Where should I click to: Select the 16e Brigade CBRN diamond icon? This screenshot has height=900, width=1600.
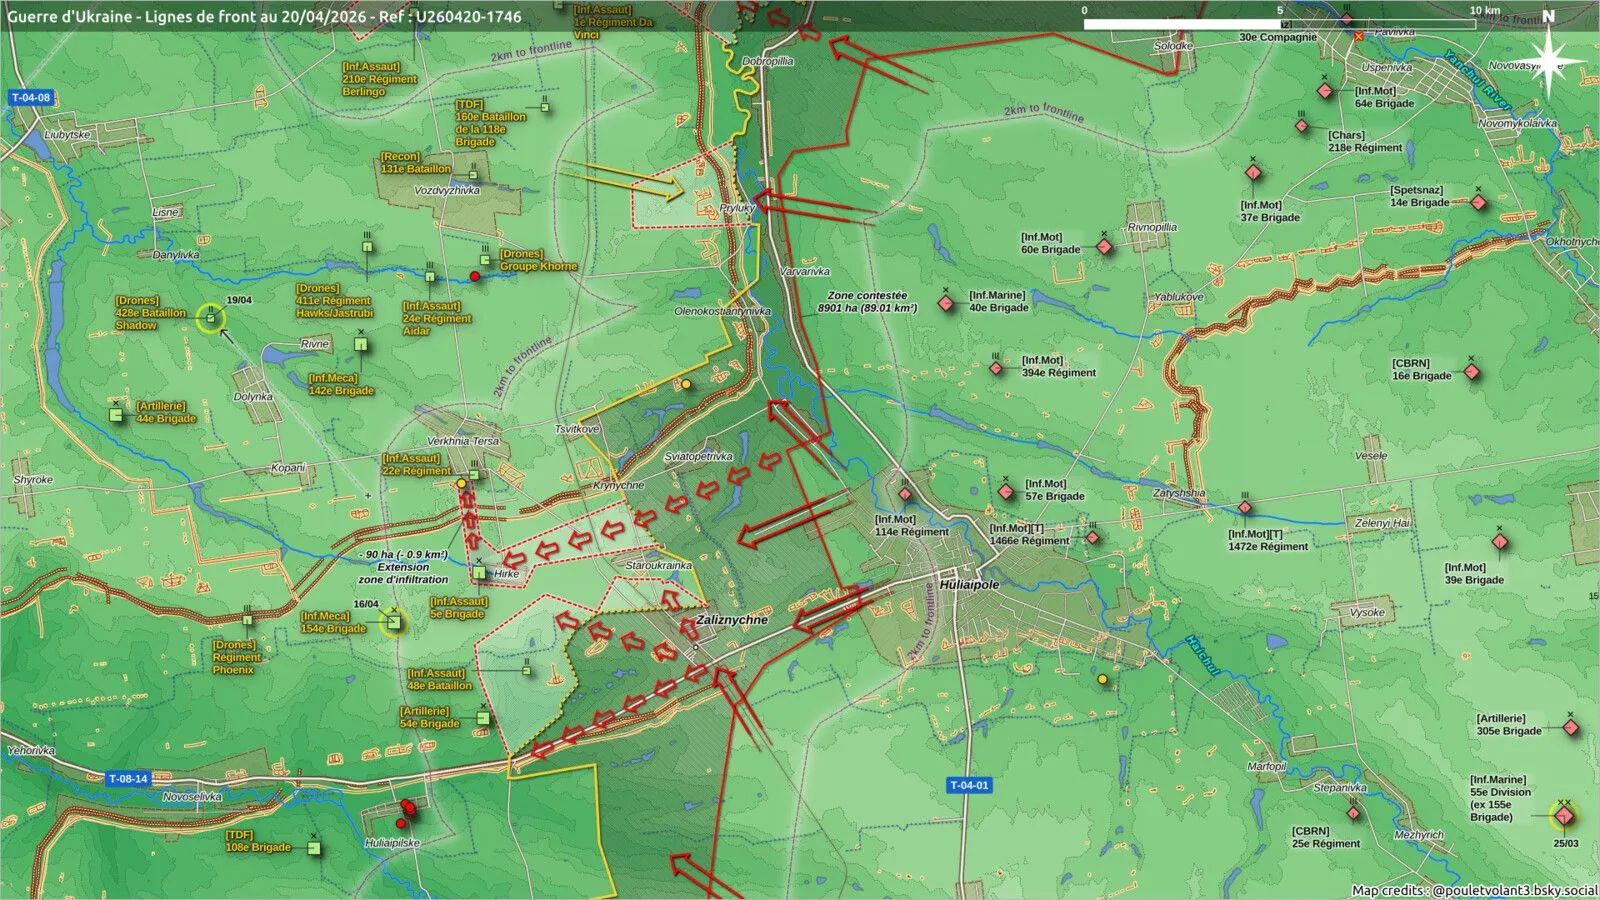pyautogui.click(x=1472, y=372)
